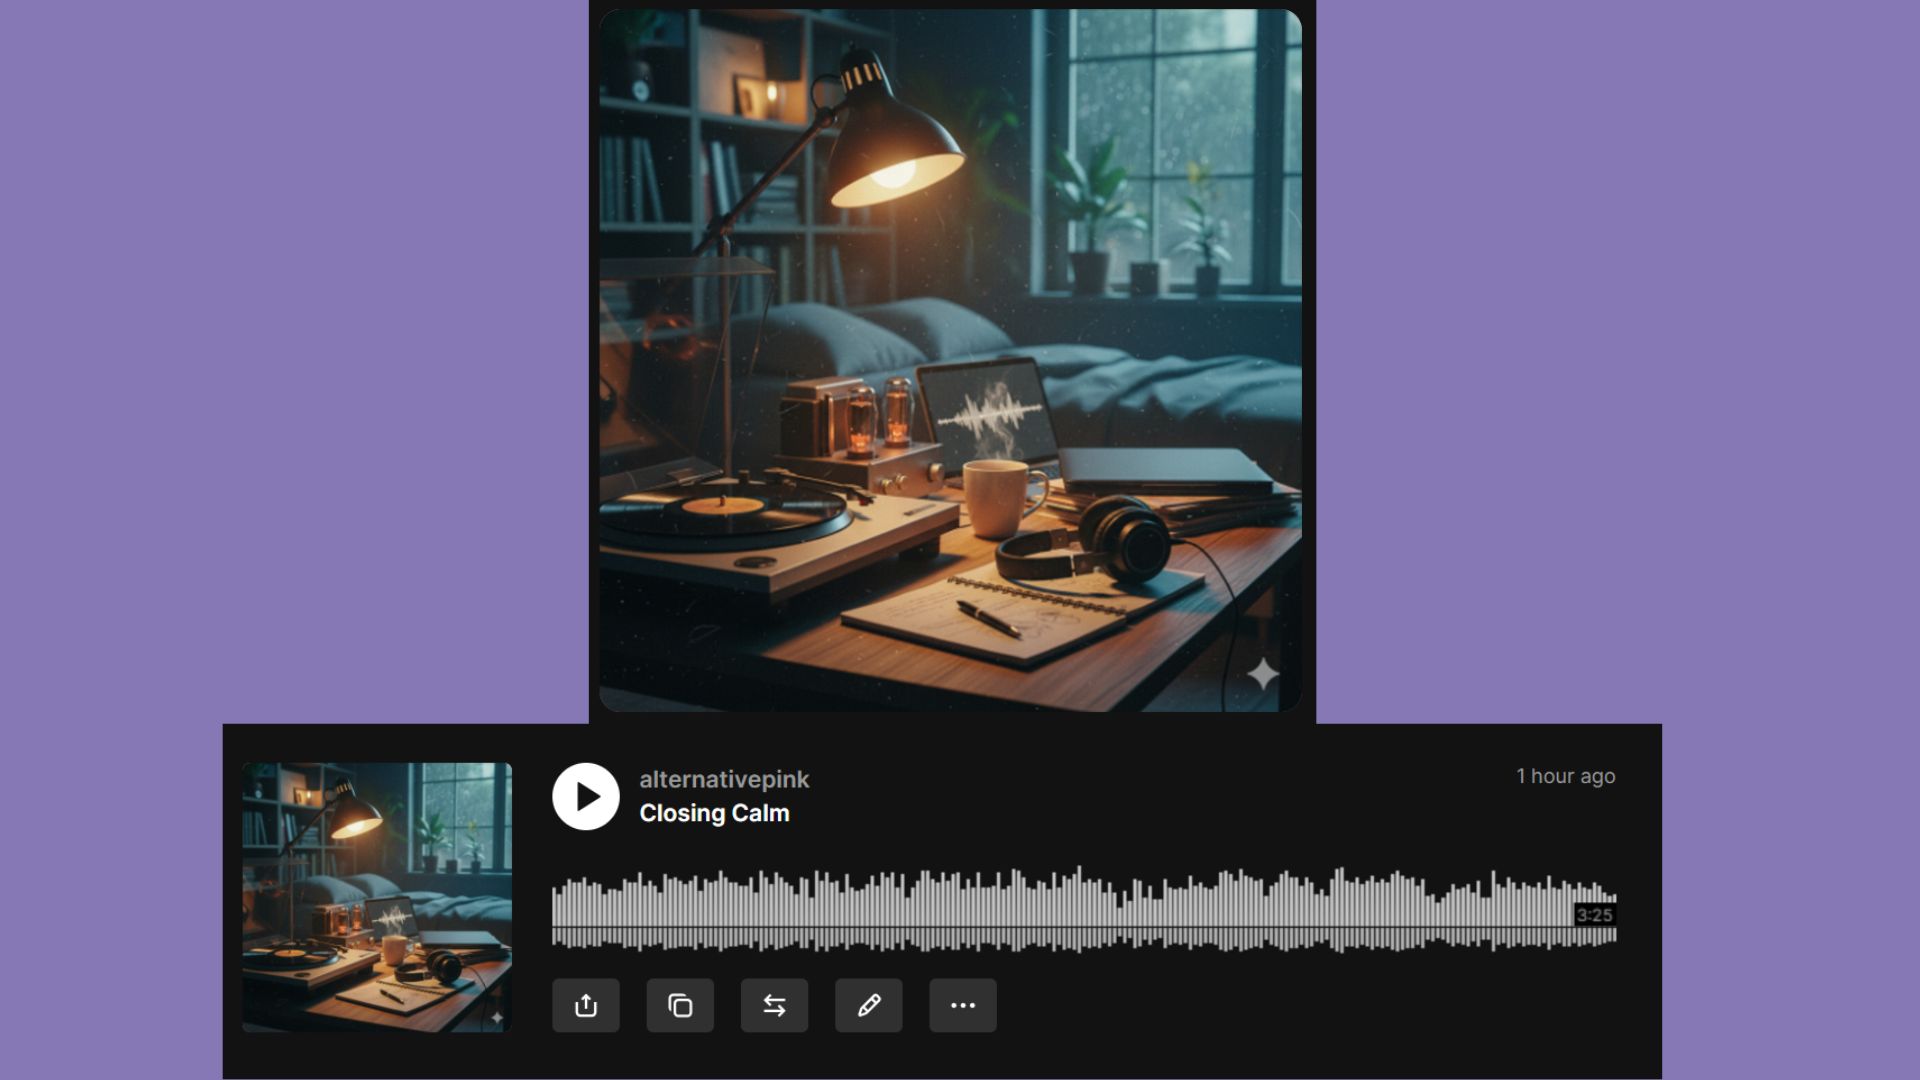Viewport: 1920px width, 1080px height.
Task: Click the sparkle icon on the small thumbnail
Action: (x=497, y=1018)
